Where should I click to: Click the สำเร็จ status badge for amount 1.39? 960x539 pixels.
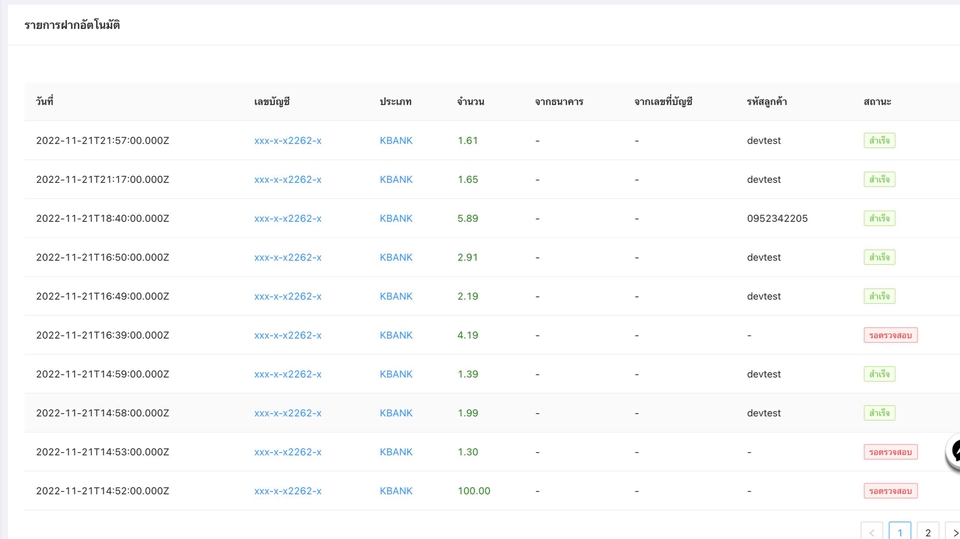pos(879,374)
